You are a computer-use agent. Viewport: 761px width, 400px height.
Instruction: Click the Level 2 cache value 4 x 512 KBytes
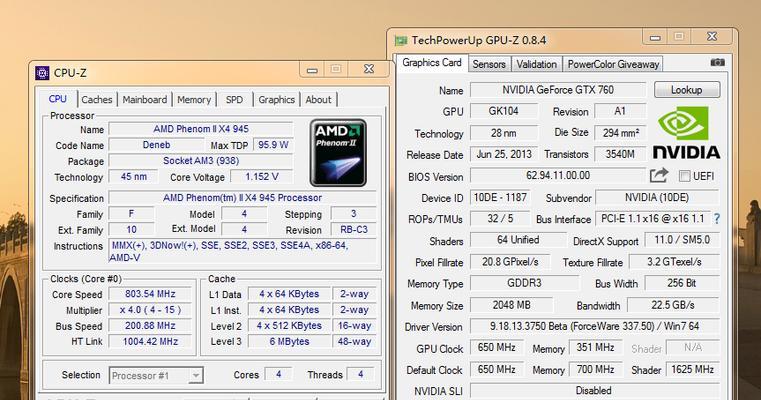[x=289, y=326]
